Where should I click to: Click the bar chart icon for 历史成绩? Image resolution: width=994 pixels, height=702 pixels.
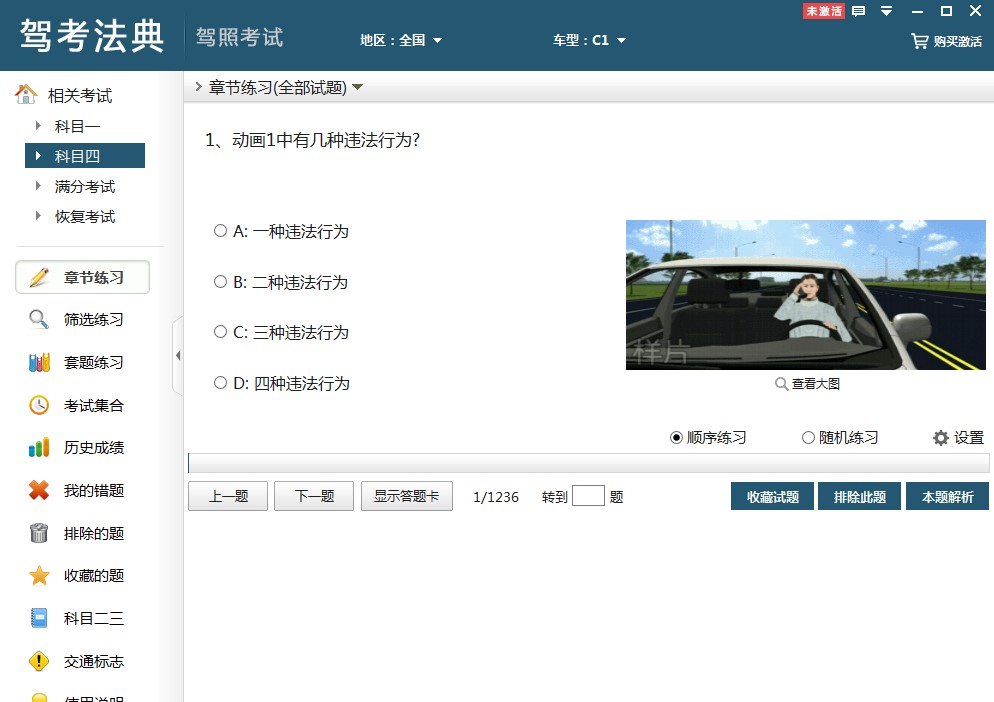(39, 448)
